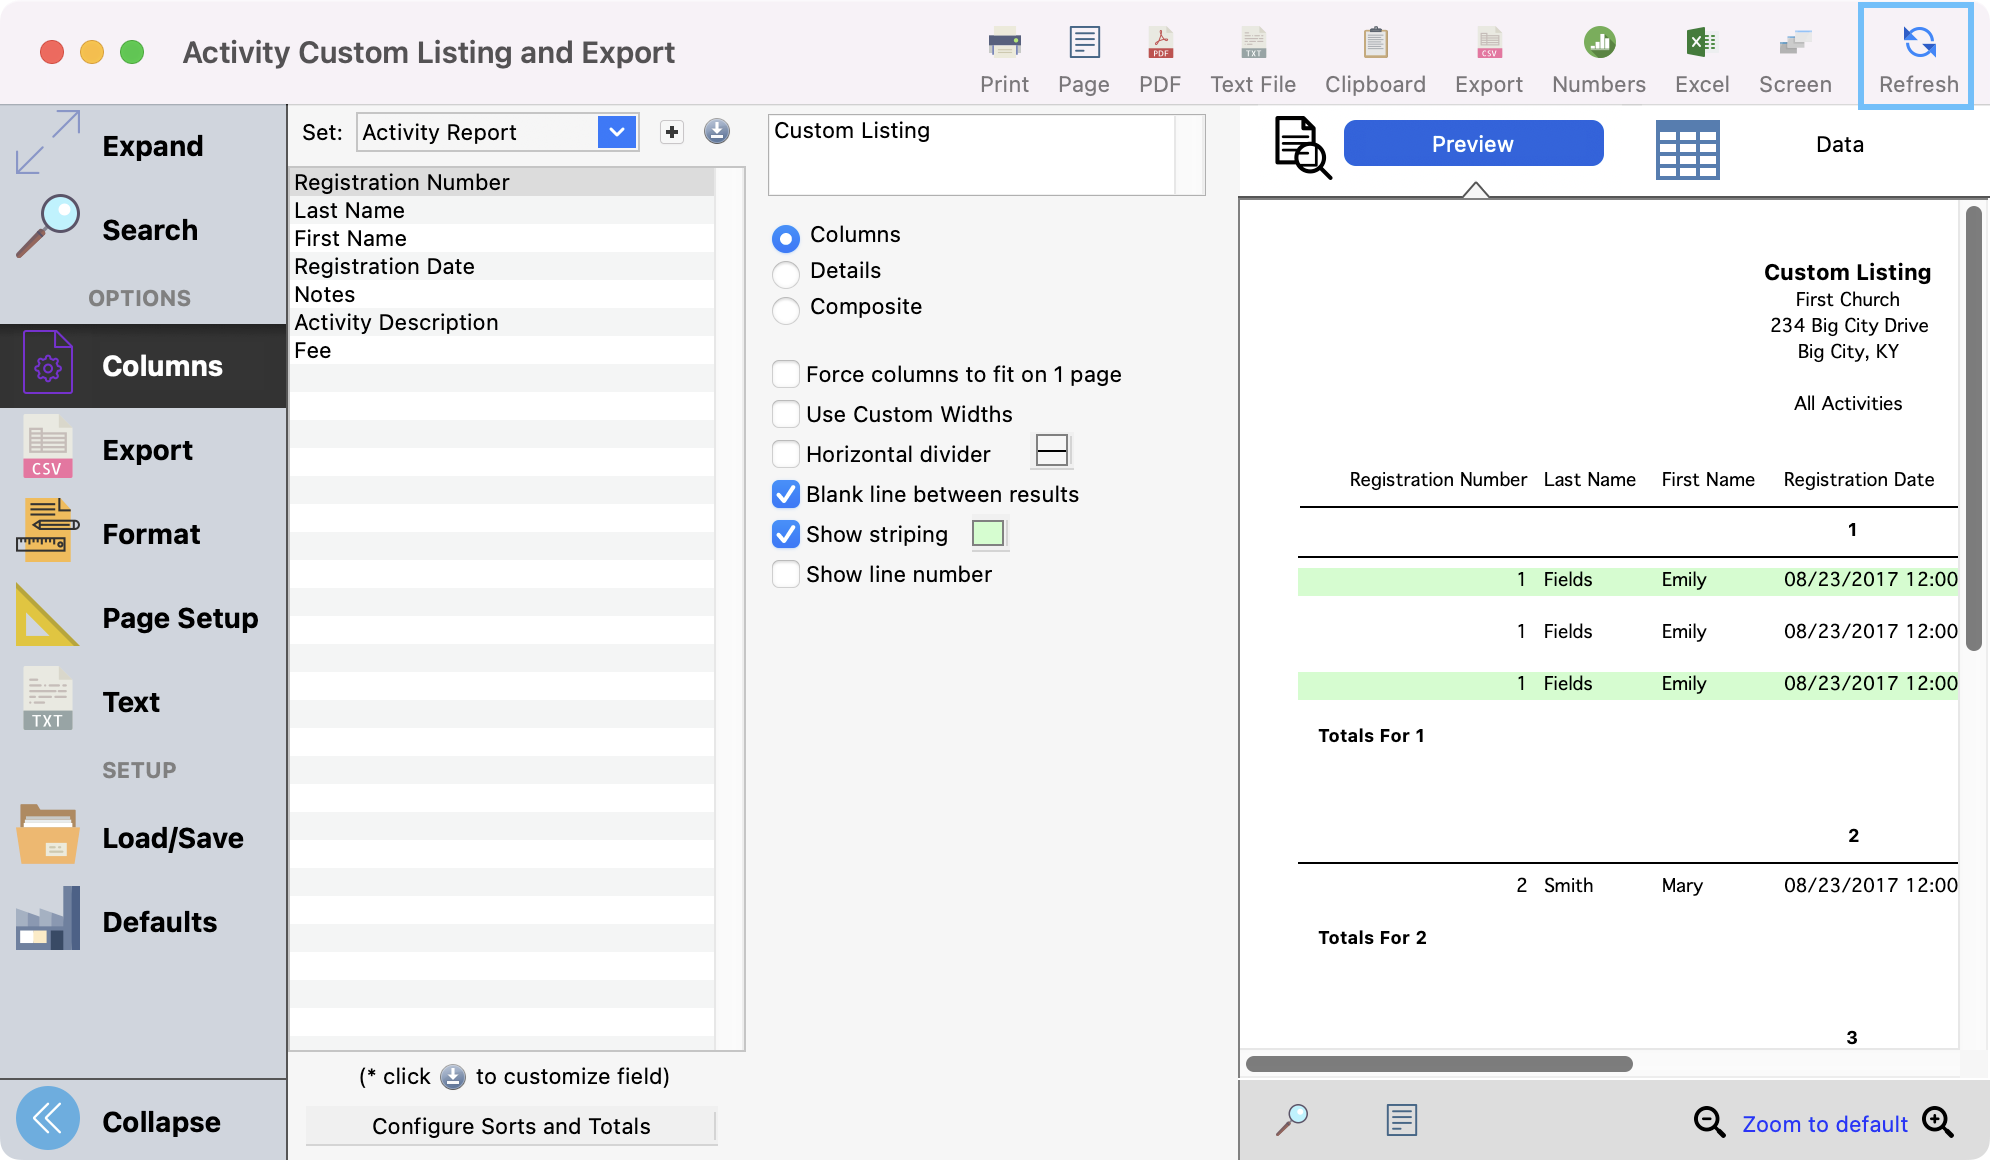Screen dimensions: 1990x1160
Task: Copy report with the Clipboard icon
Action: [x=1375, y=44]
